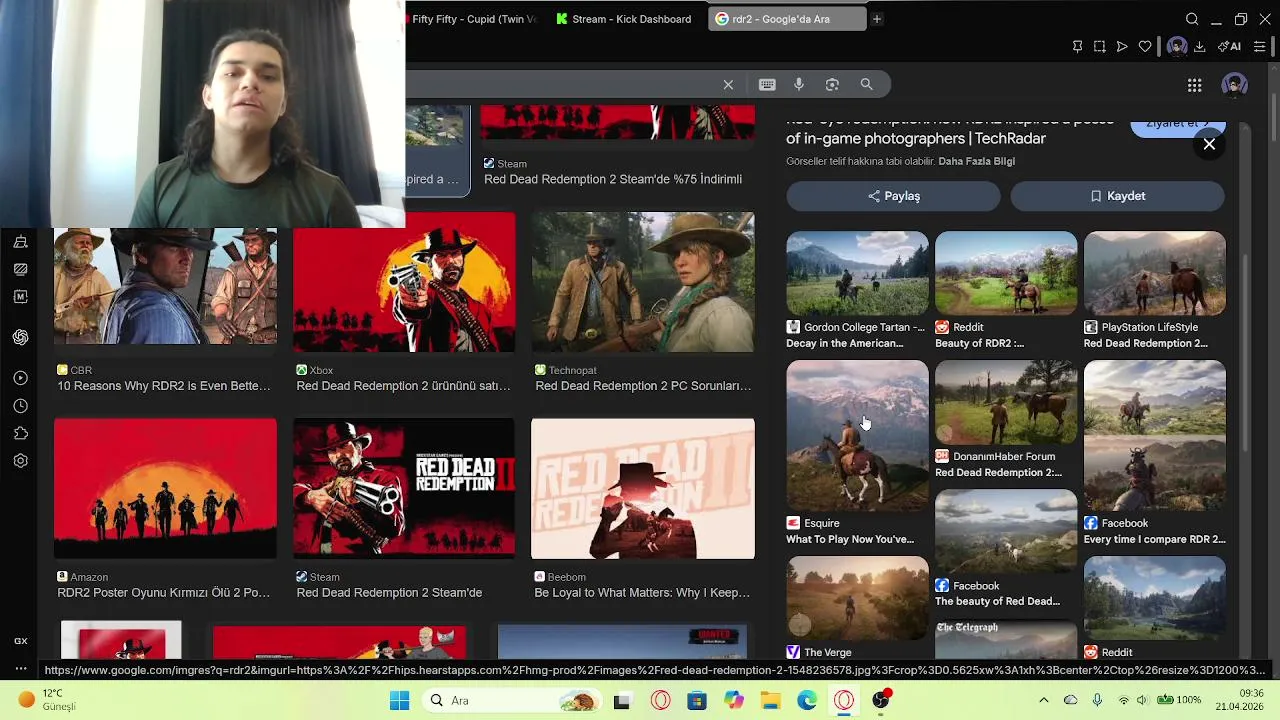The image size is (1280, 720).
Task: Open Copilot from the taskbar
Action: (x=734, y=700)
